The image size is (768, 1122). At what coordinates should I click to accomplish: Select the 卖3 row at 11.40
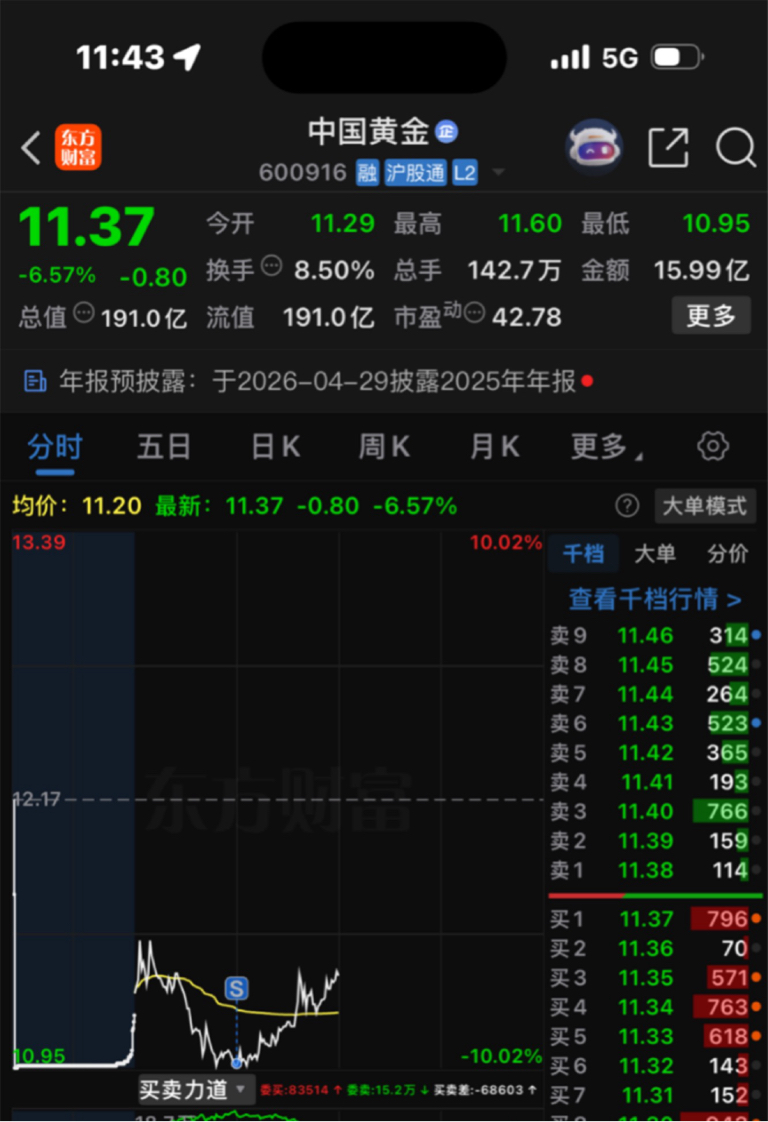(x=655, y=811)
